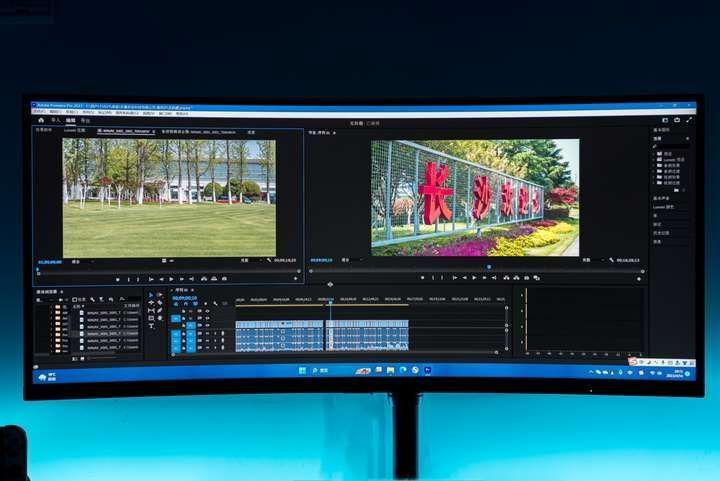Mute the first audio track
Image resolution: width=720 pixels, height=481 pixels.
(x=207, y=334)
